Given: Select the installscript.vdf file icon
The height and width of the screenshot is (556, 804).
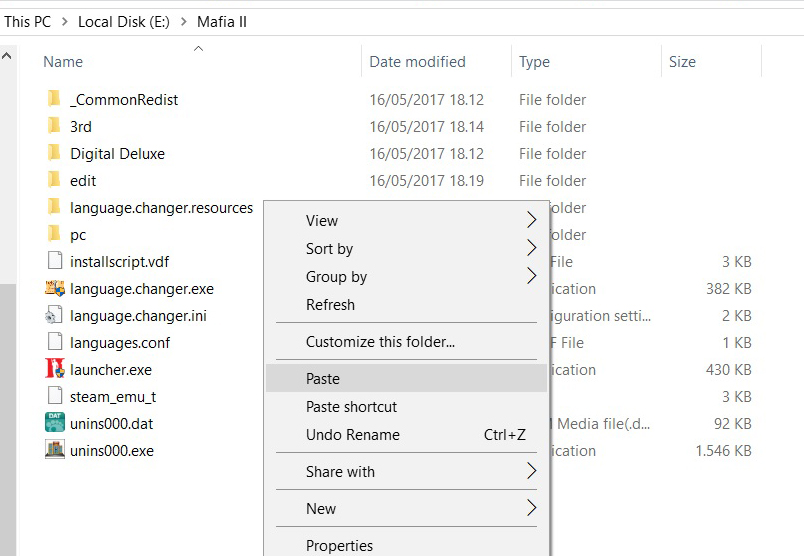Looking at the screenshot, I should pyautogui.click(x=54, y=262).
